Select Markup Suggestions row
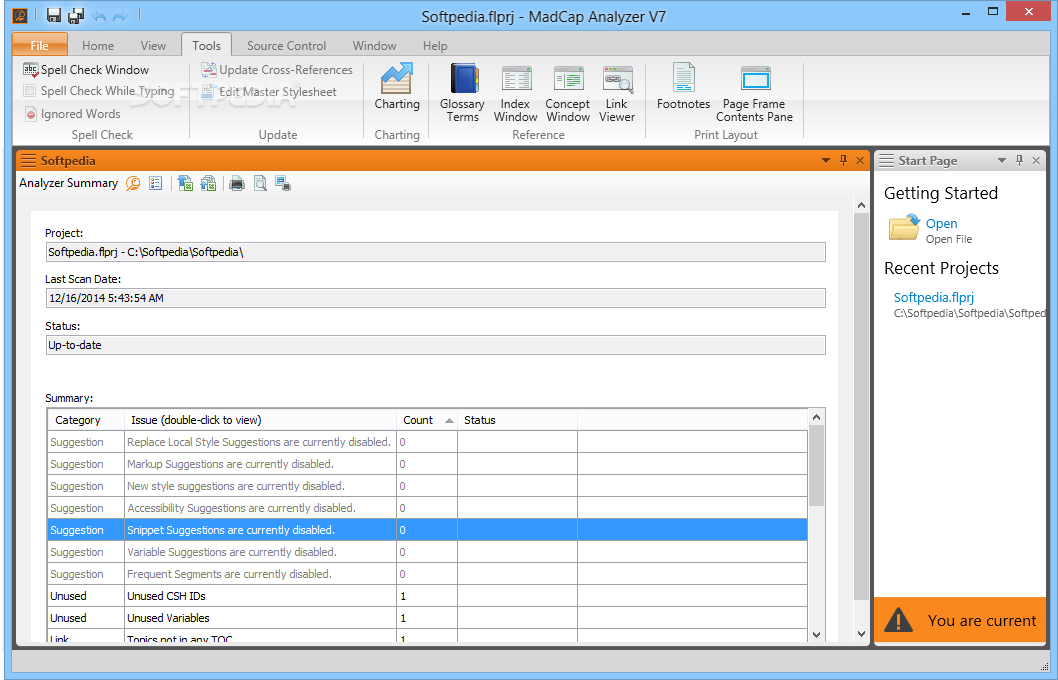 [427, 464]
